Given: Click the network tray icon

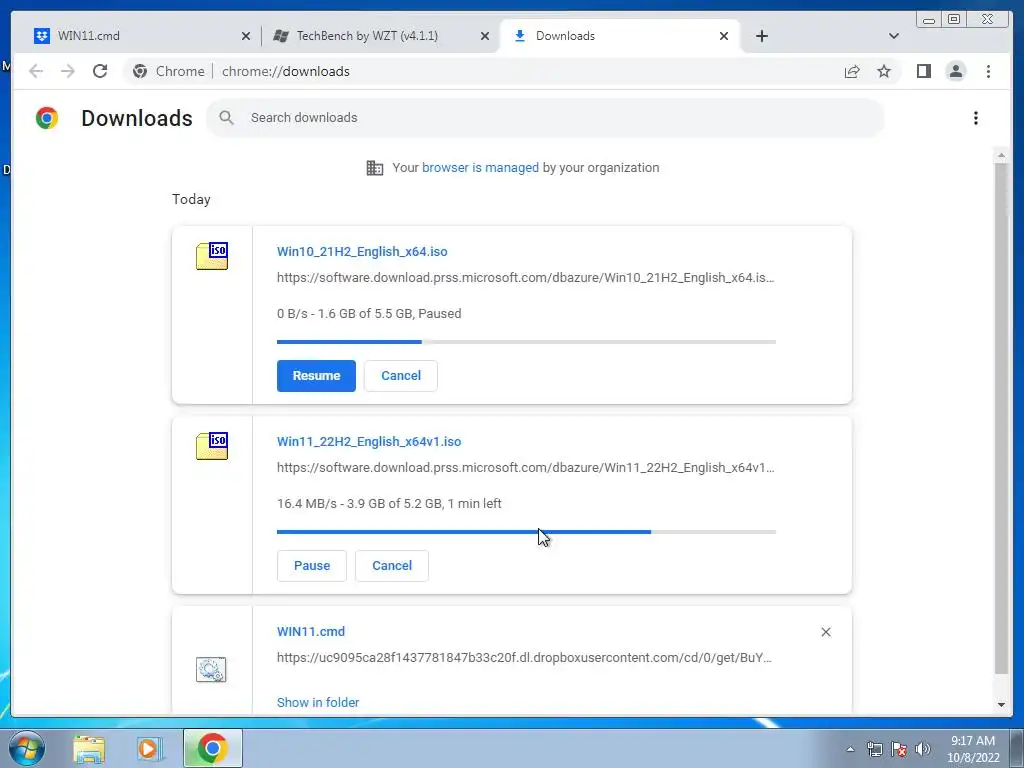Looking at the screenshot, I should 874,749.
